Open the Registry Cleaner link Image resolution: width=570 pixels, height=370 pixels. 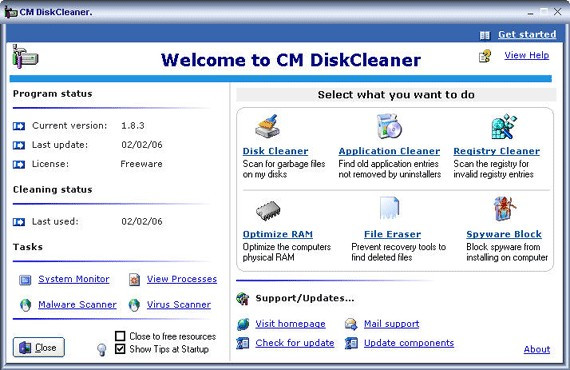click(x=497, y=151)
